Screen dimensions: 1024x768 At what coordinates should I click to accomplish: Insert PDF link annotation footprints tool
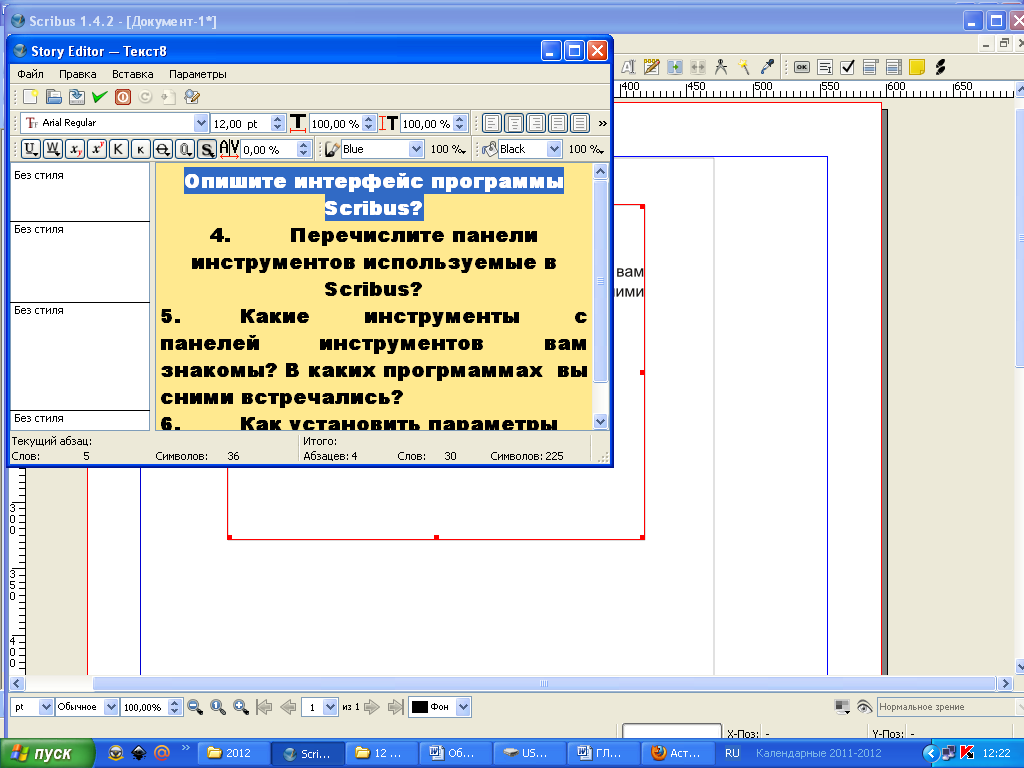pos(940,67)
